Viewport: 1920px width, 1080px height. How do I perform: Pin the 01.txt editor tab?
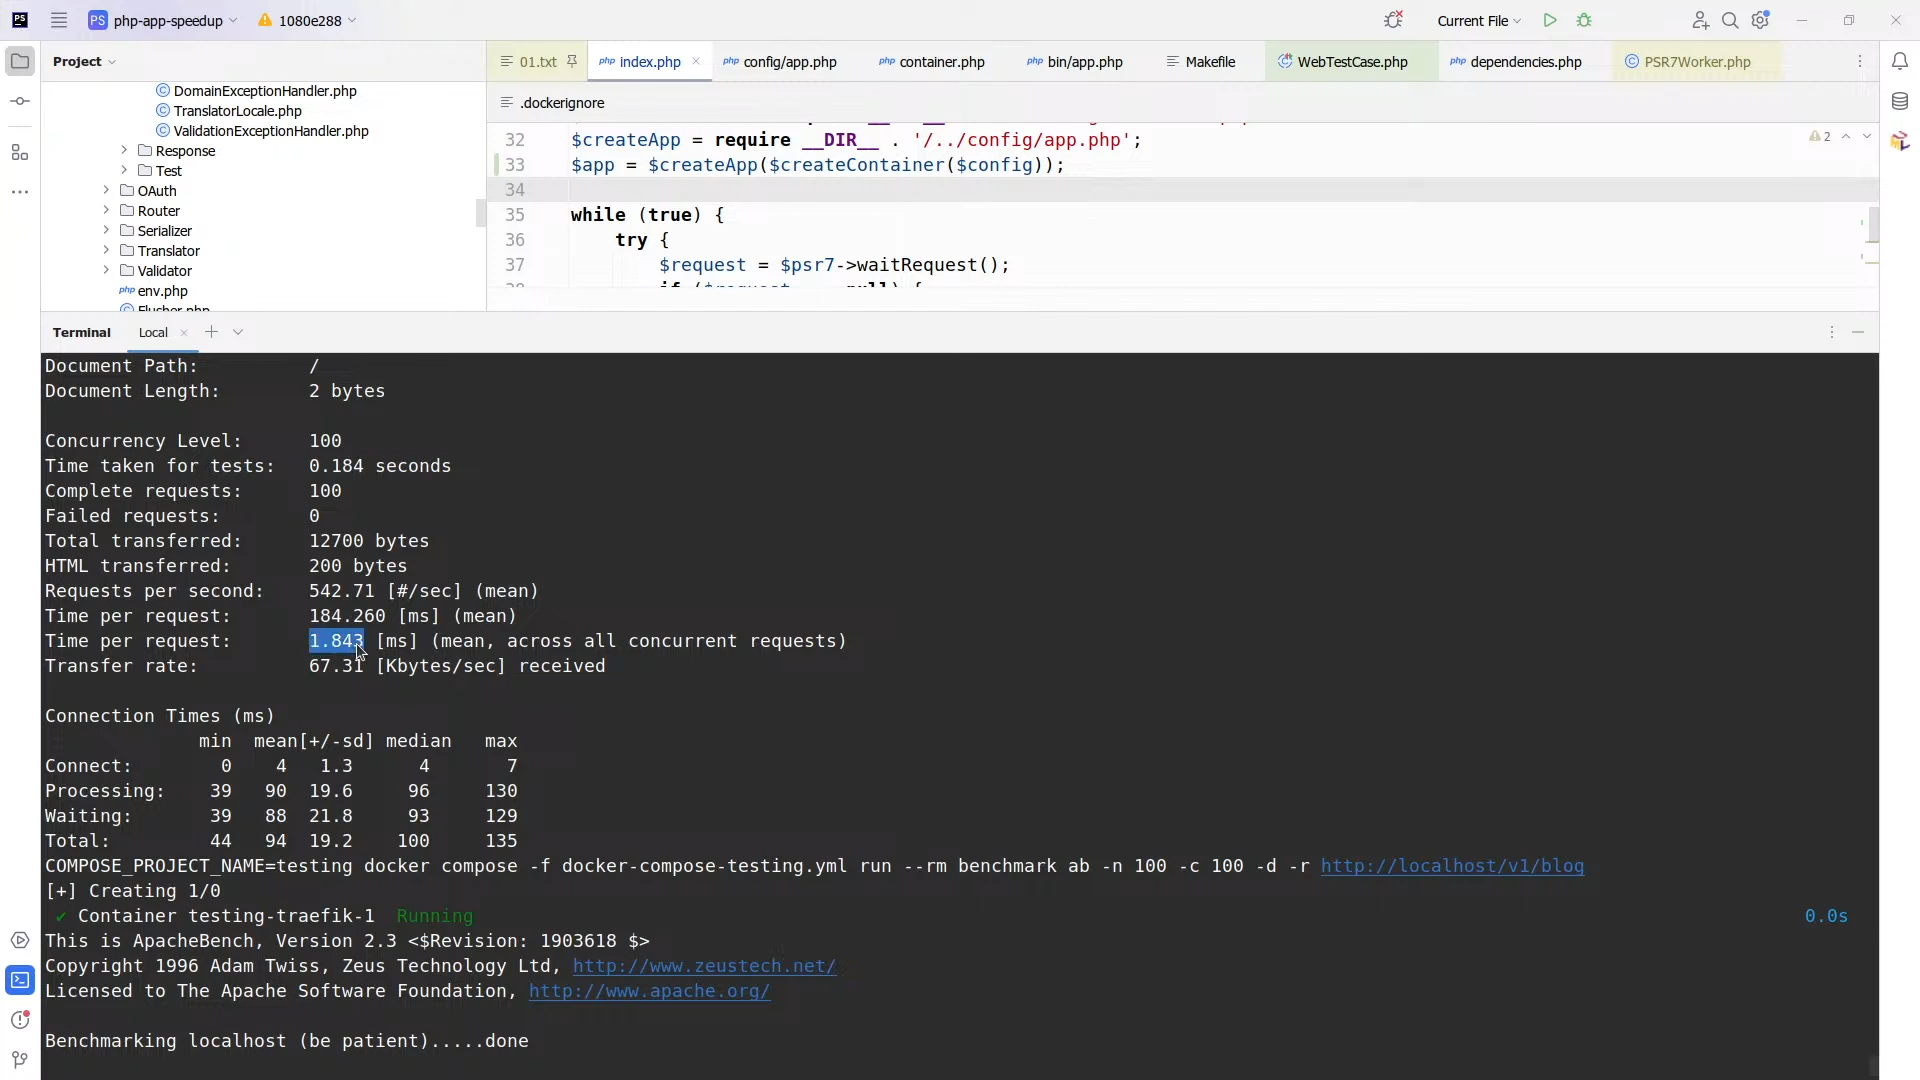572,61
